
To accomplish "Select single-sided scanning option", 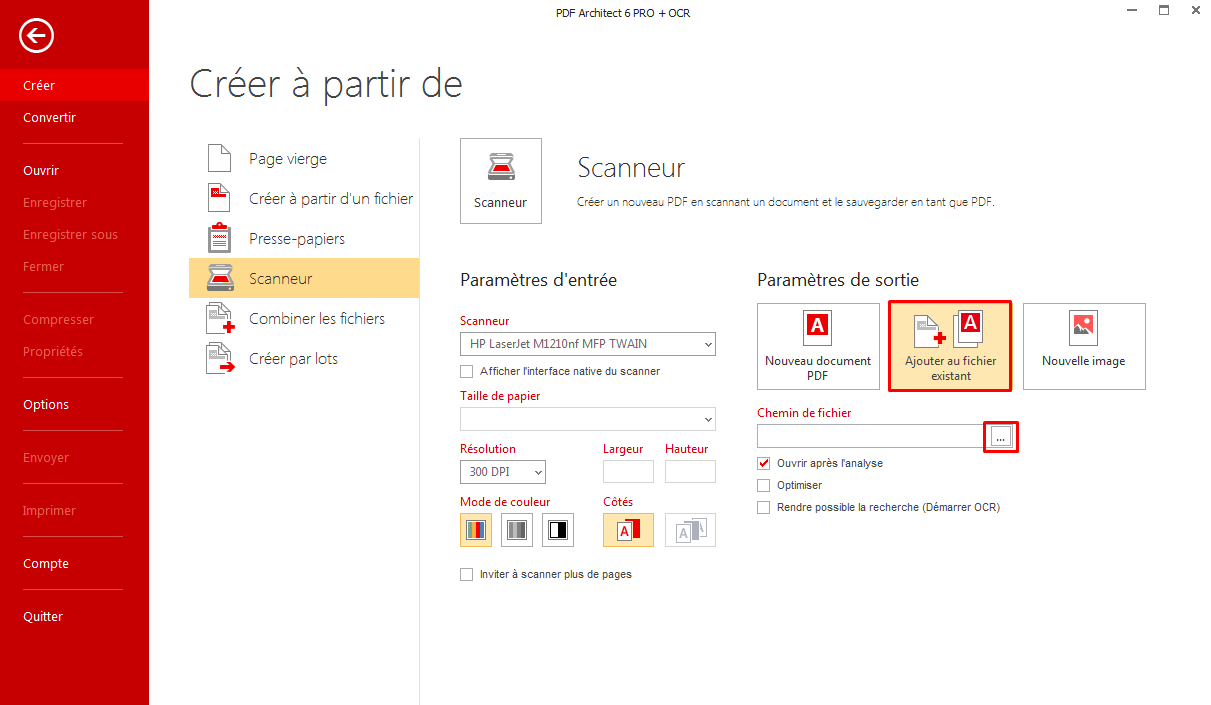I will [628, 530].
